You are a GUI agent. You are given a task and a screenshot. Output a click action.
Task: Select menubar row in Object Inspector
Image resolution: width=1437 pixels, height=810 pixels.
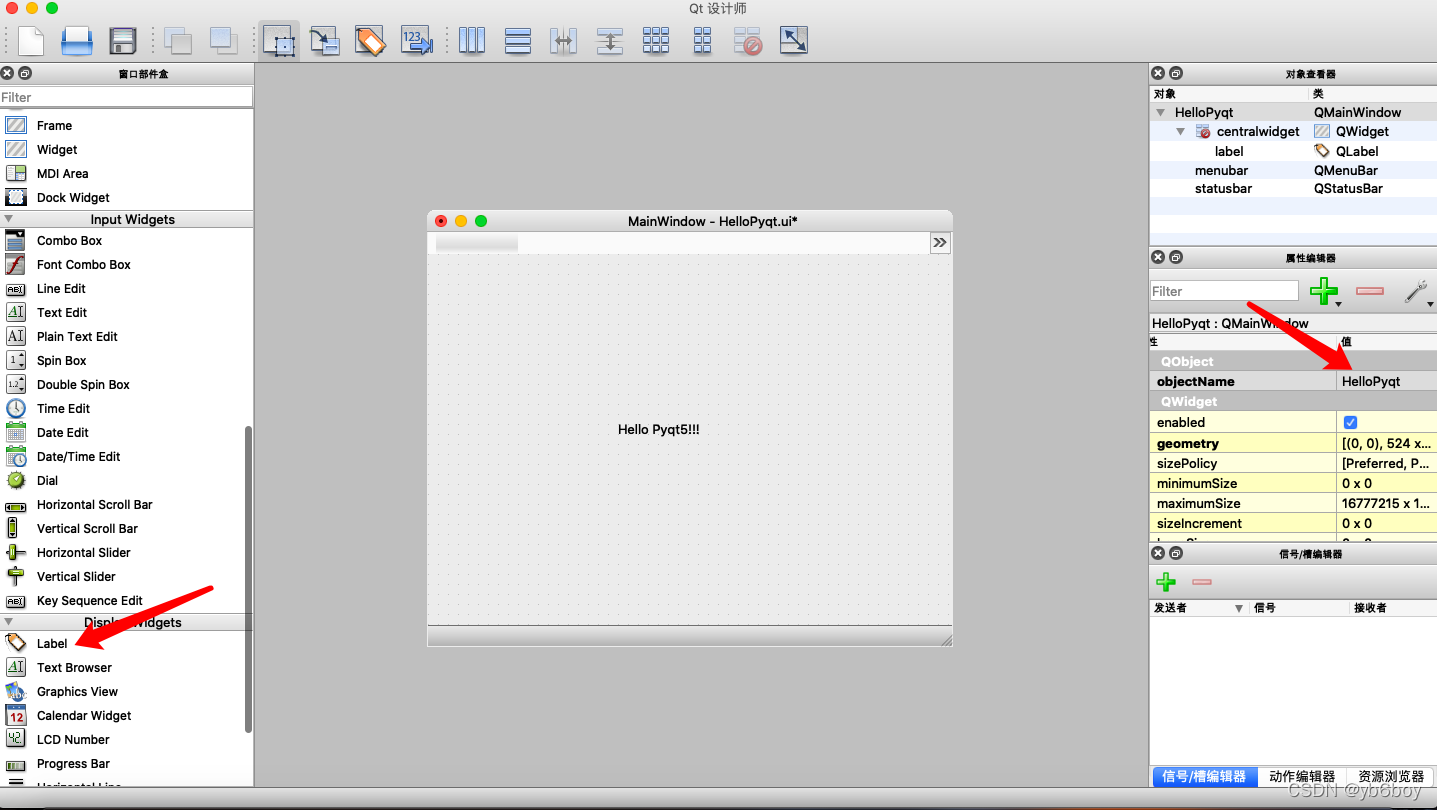coord(1293,170)
